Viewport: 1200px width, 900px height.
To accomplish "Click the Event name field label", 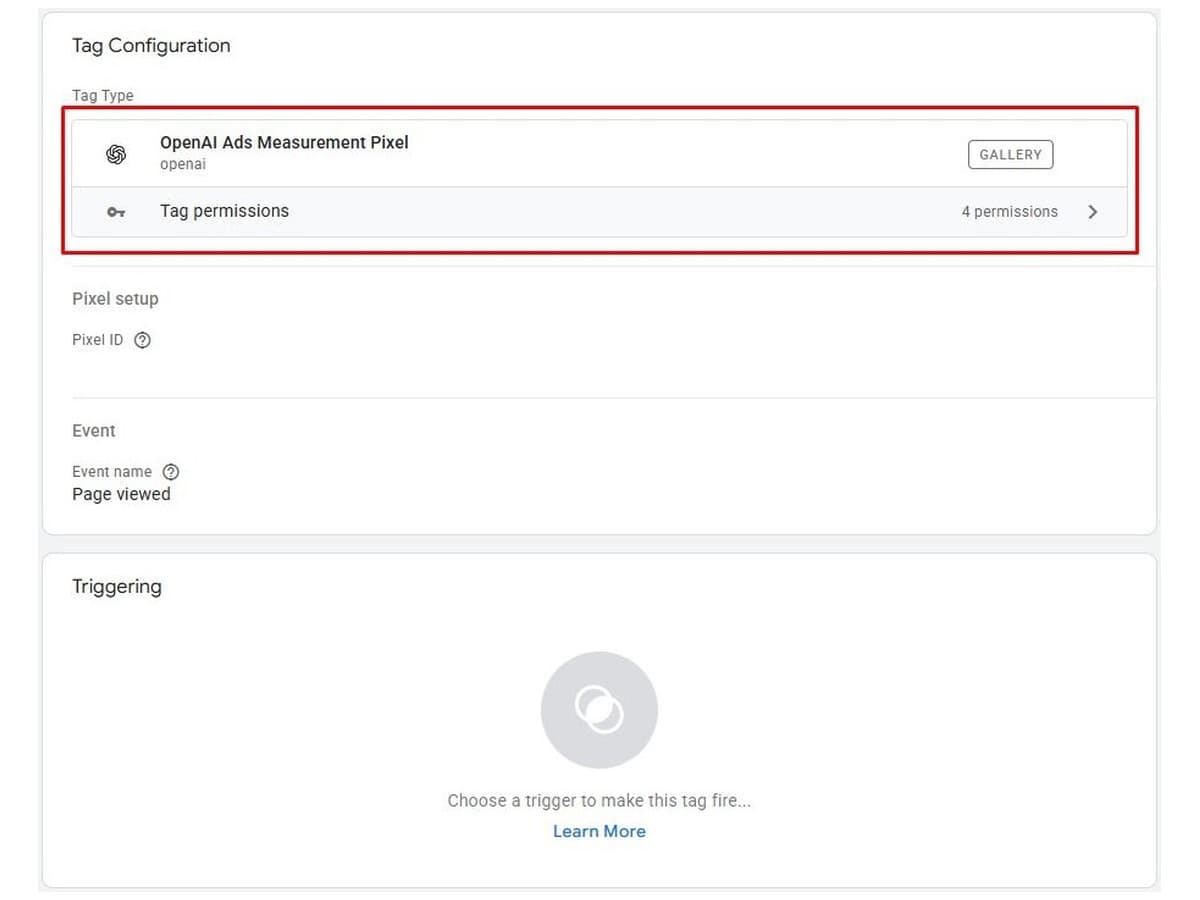I will (112, 472).
